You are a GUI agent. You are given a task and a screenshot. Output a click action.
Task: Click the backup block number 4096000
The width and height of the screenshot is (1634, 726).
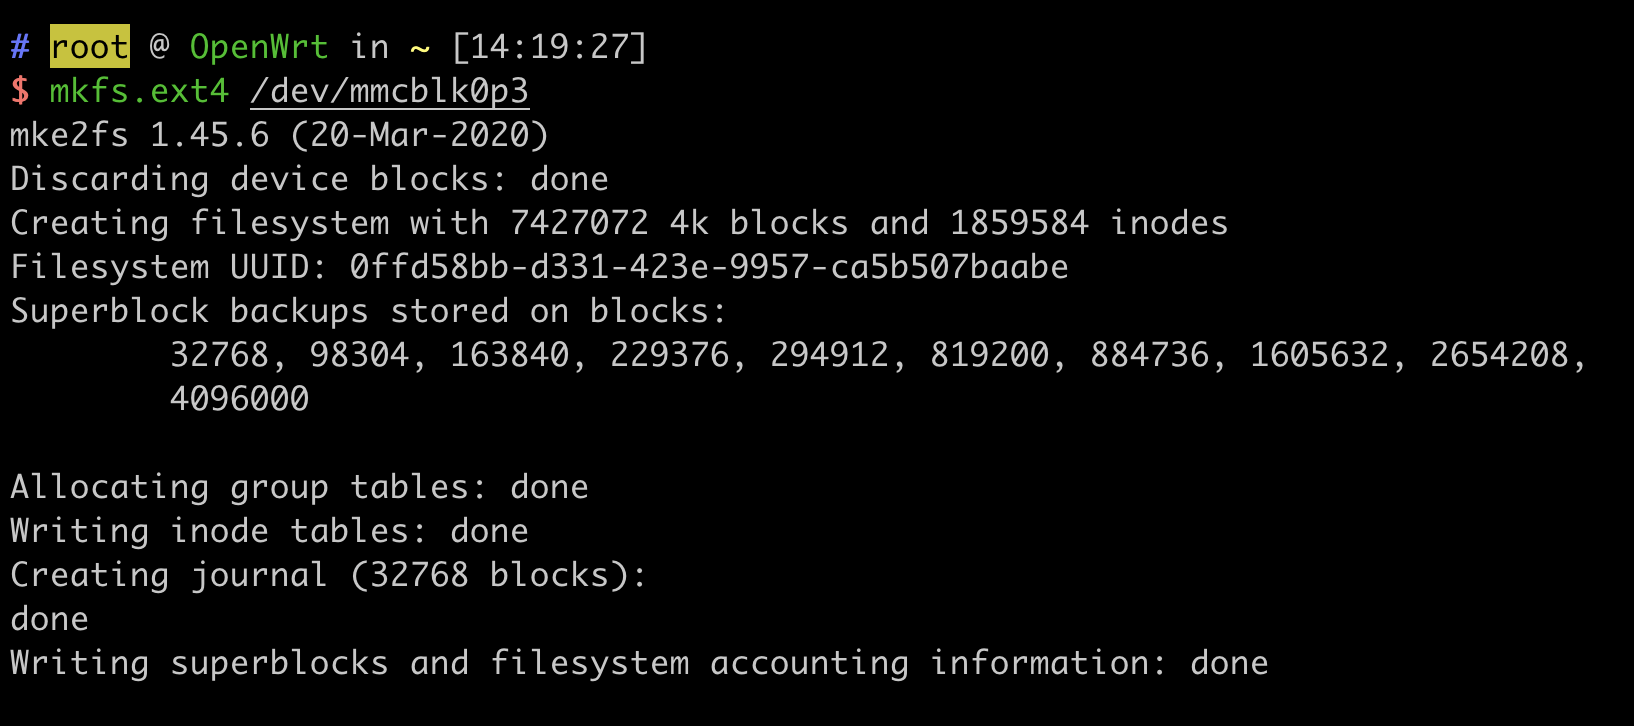click(x=239, y=399)
